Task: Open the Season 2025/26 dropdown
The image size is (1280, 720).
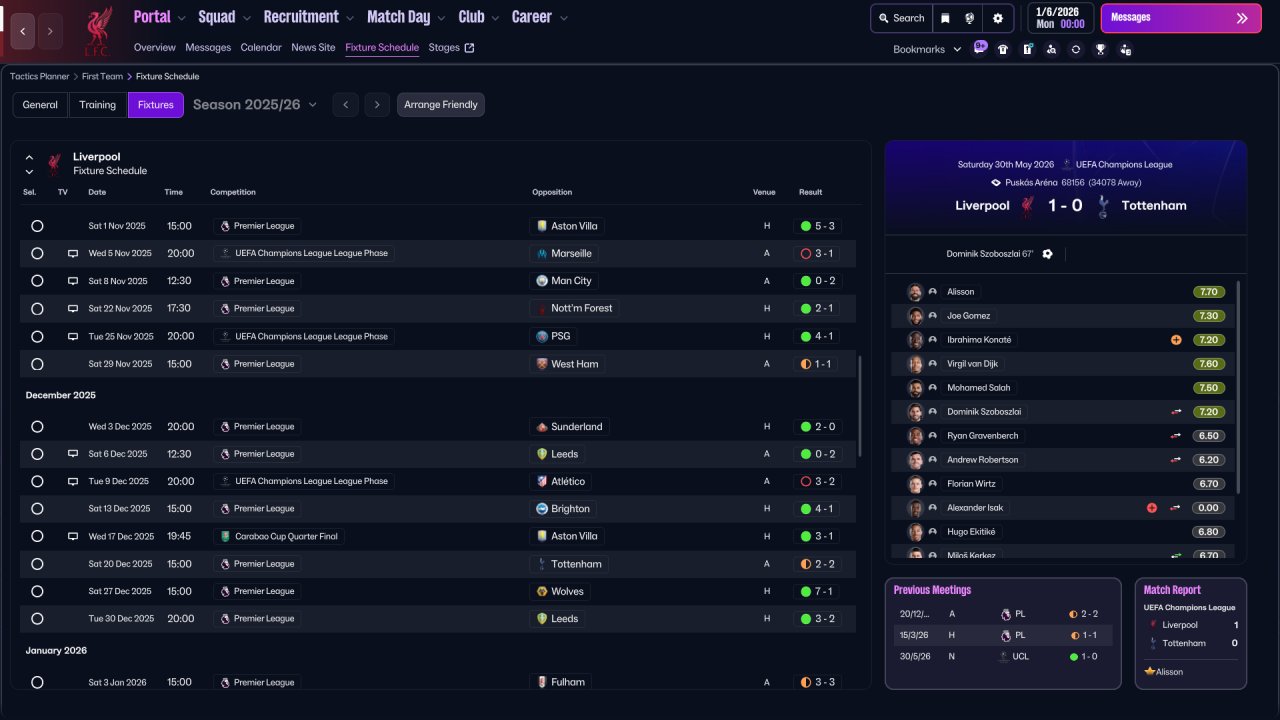Action: 255,105
